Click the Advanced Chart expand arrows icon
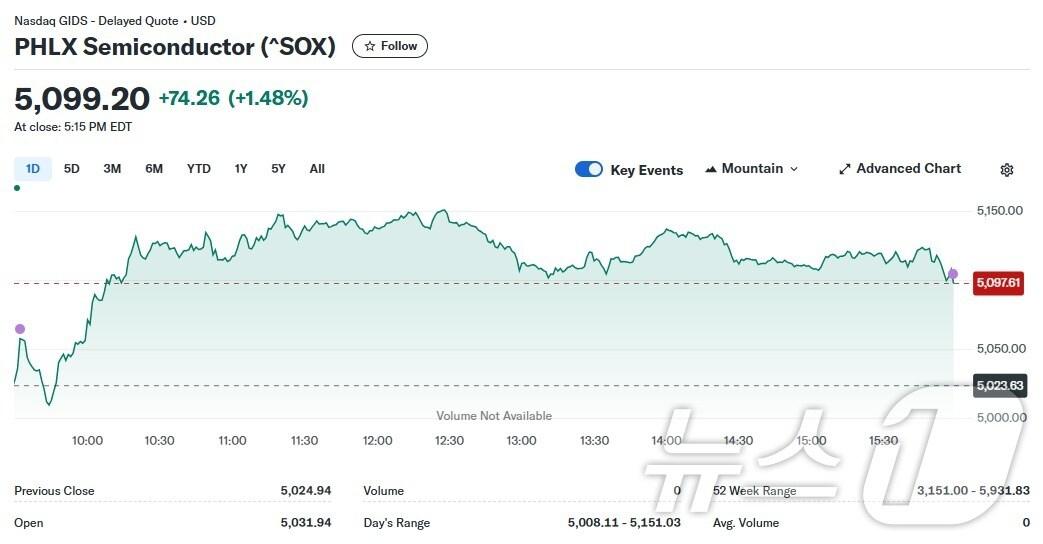 [844, 169]
